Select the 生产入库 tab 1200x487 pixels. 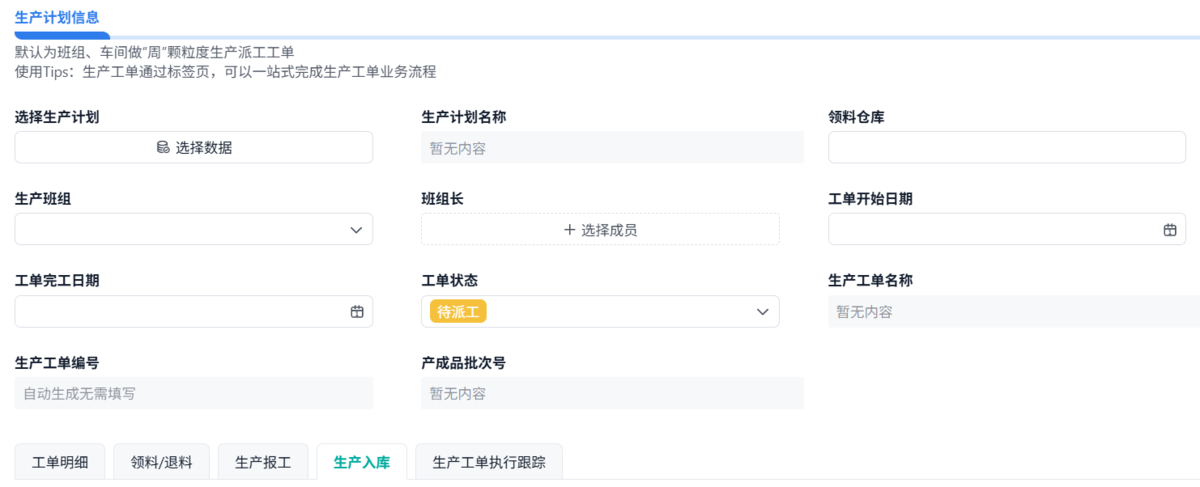(x=362, y=463)
